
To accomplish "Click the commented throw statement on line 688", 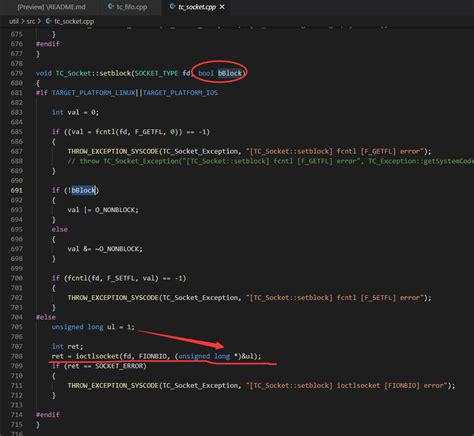I will click(x=271, y=161).
